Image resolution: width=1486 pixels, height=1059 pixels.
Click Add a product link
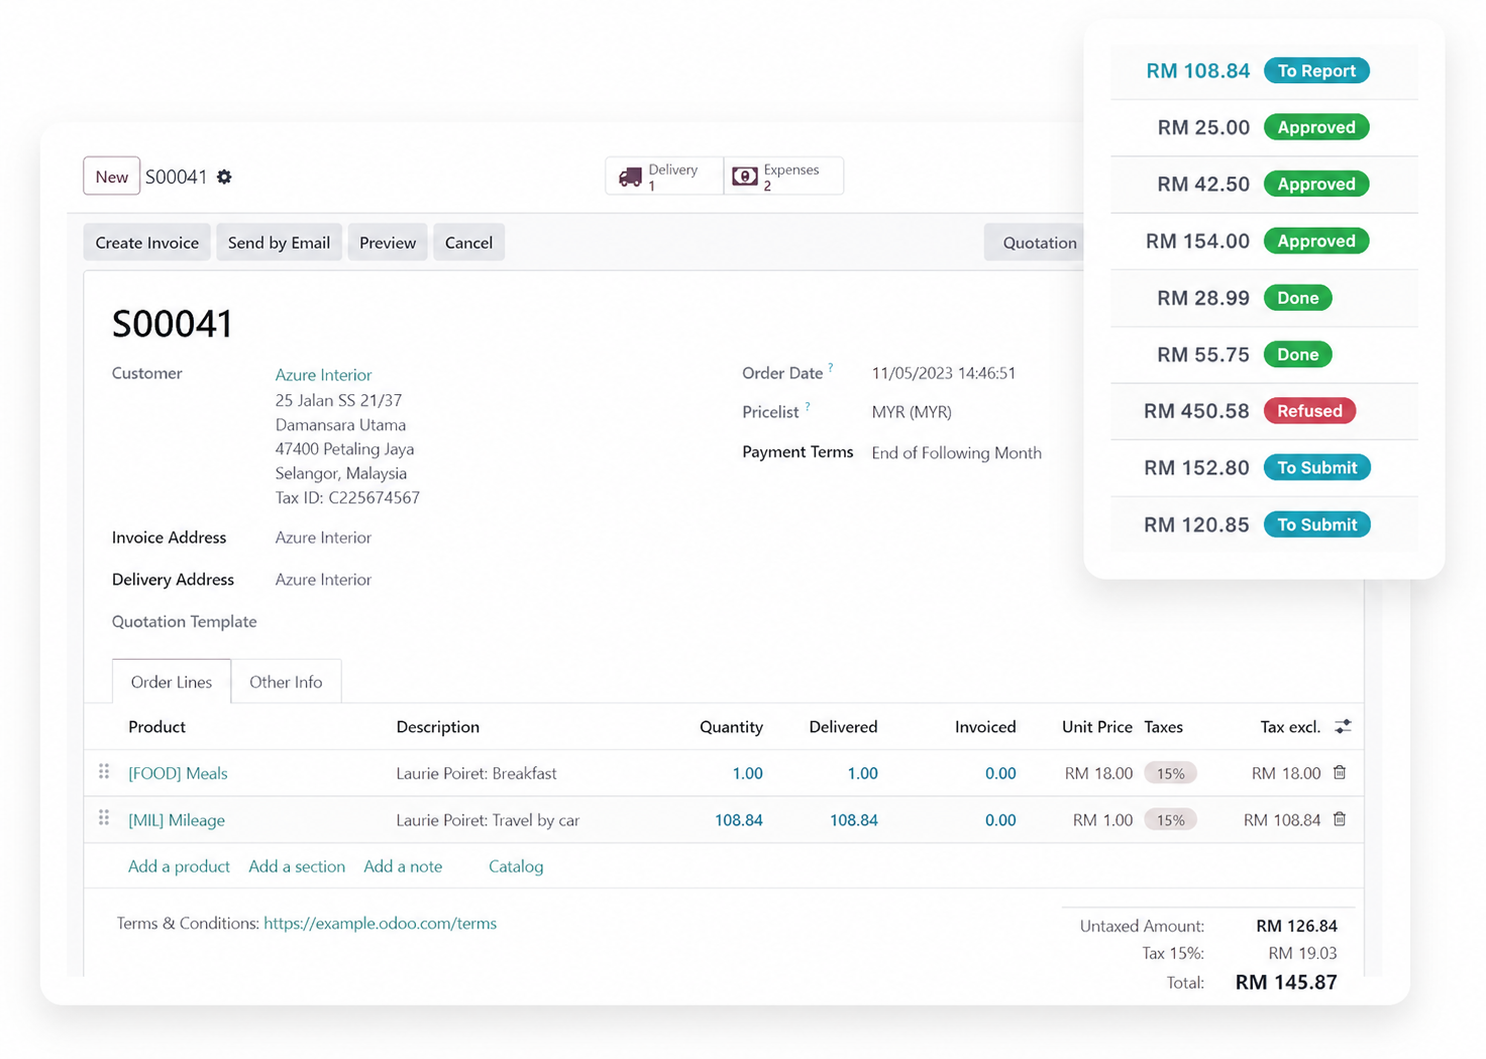pyautogui.click(x=179, y=867)
